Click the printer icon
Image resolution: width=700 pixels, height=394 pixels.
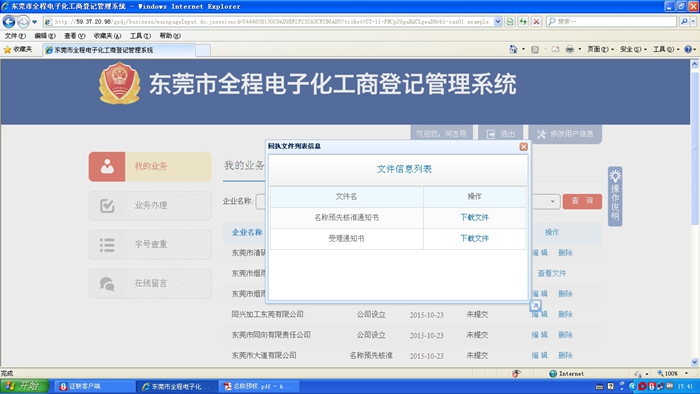pyautogui.click(x=570, y=50)
